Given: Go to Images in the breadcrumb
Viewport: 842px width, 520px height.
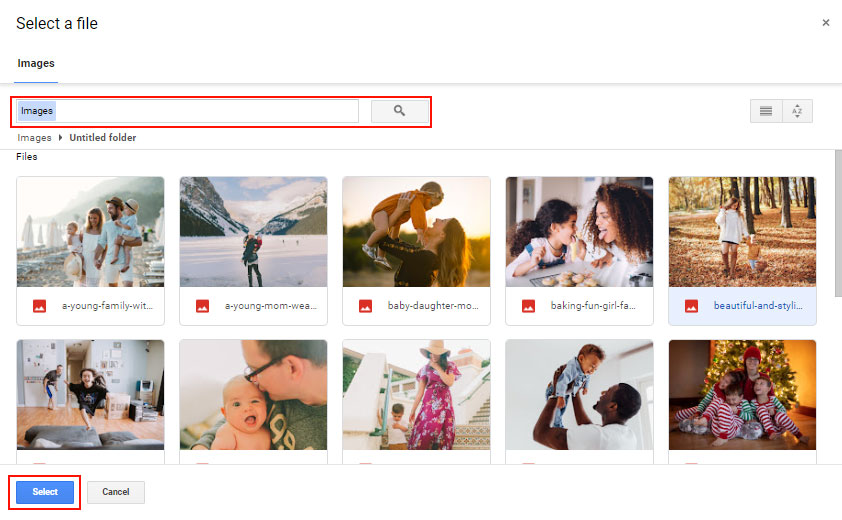Looking at the screenshot, I should 34,138.
